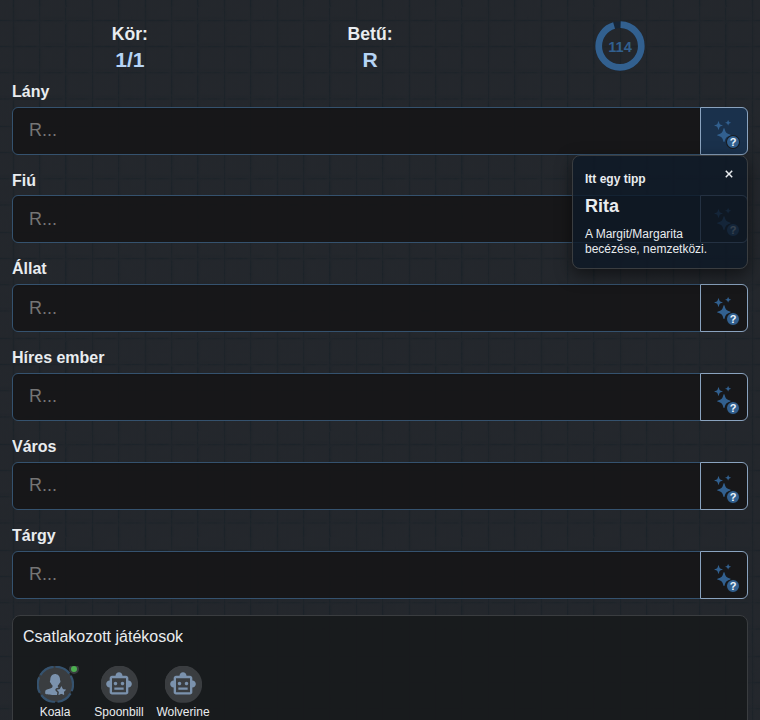The height and width of the screenshot is (720, 760).
Task: Click the 'Város' category label
Action: [x=34, y=447]
